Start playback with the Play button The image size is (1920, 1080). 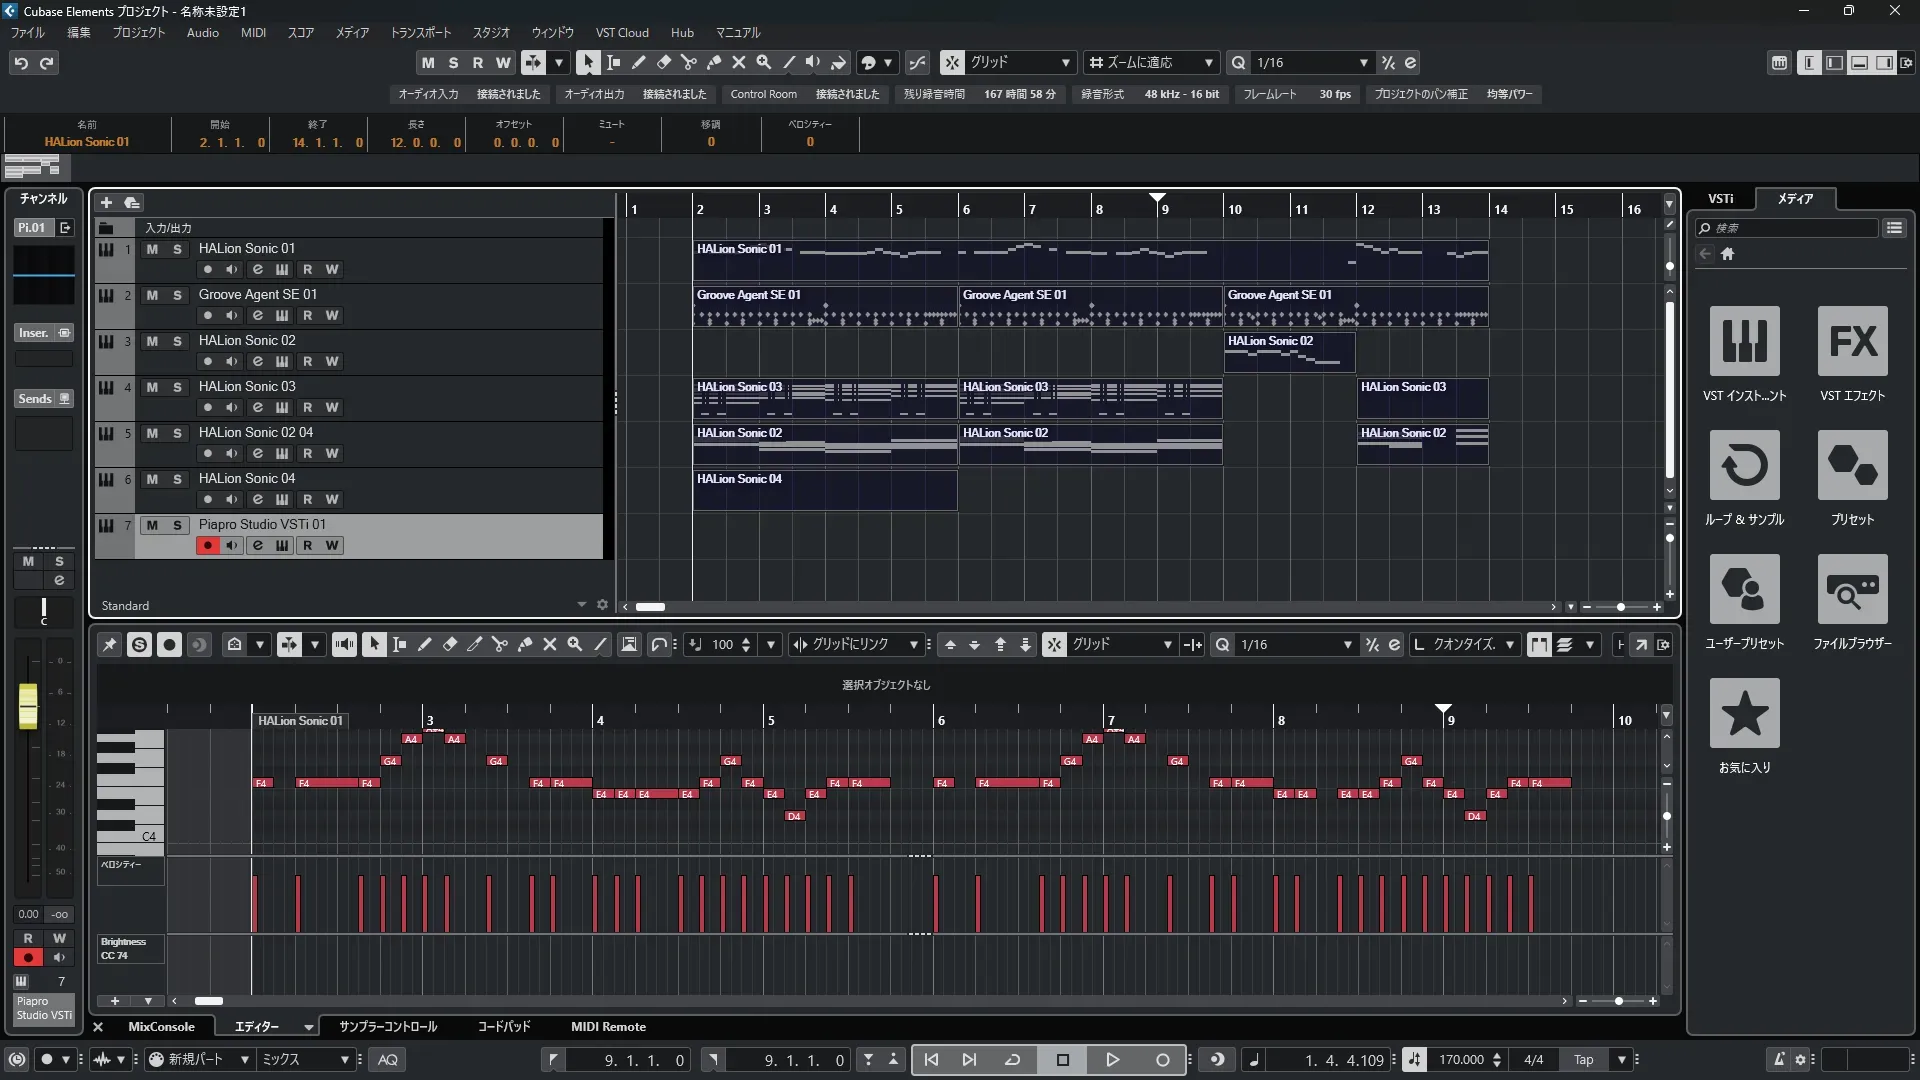(x=1112, y=1059)
